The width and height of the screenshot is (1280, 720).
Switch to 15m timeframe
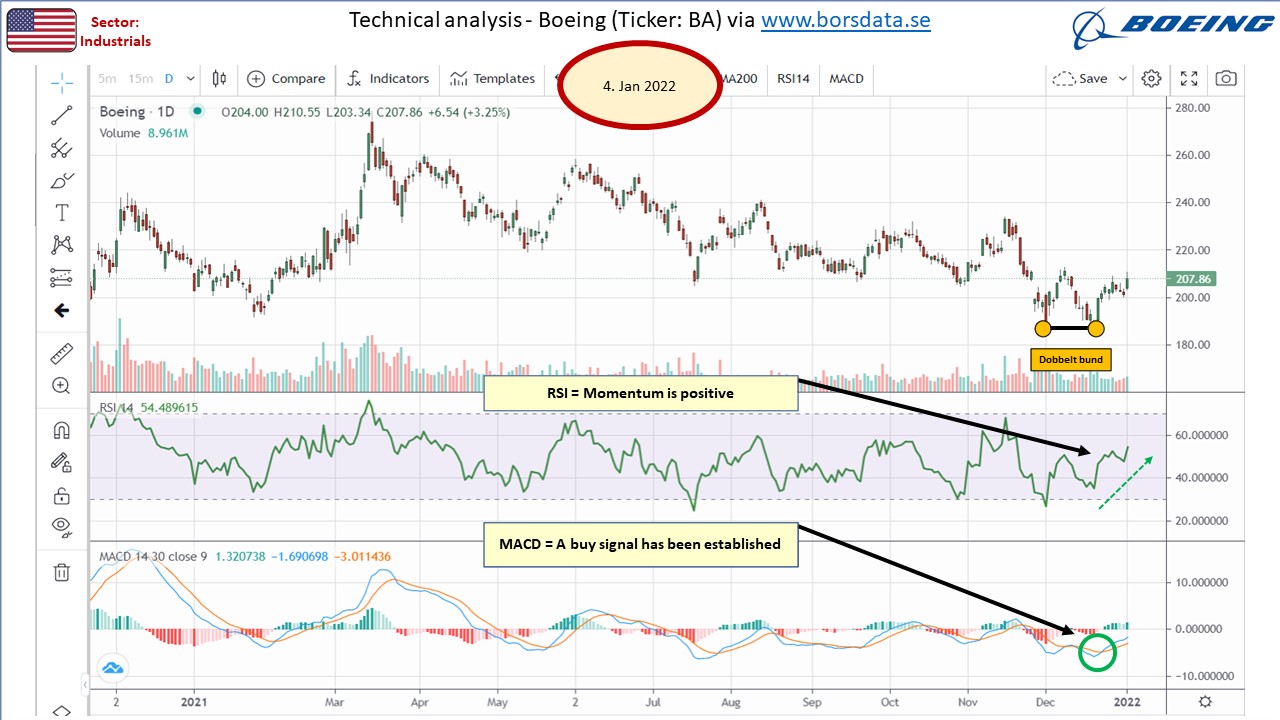141,78
